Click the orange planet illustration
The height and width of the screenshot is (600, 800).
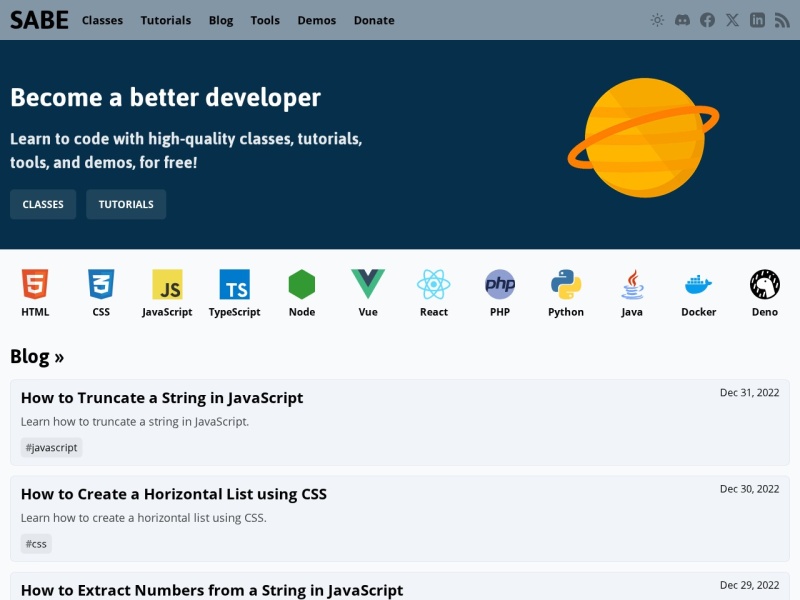644,137
